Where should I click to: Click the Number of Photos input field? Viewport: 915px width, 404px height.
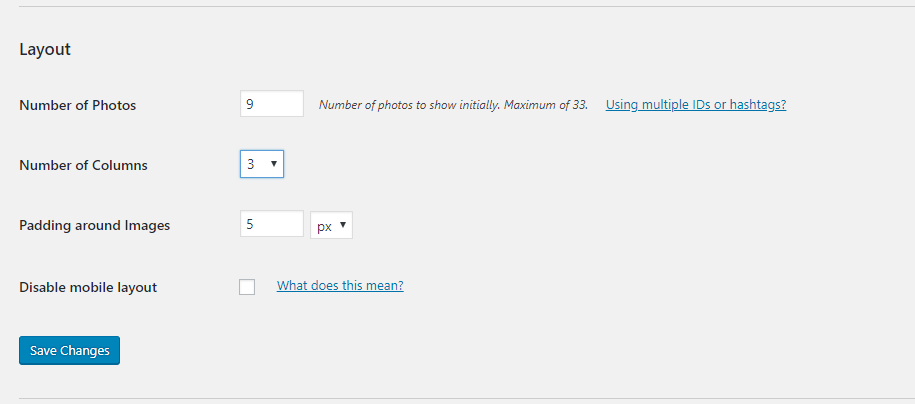[271, 104]
